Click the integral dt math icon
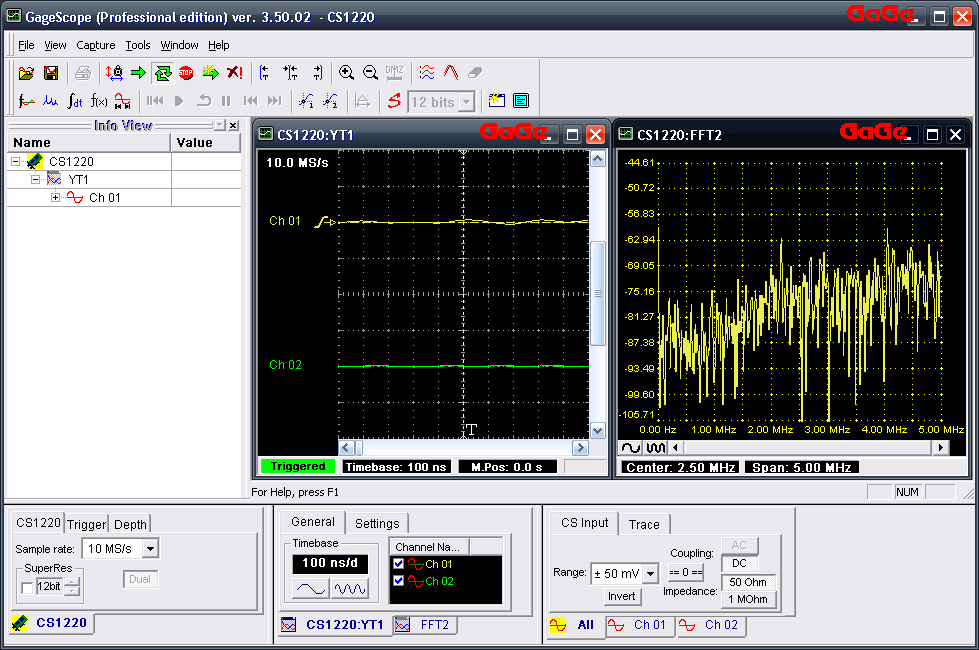The image size is (979, 650). click(x=75, y=101)
